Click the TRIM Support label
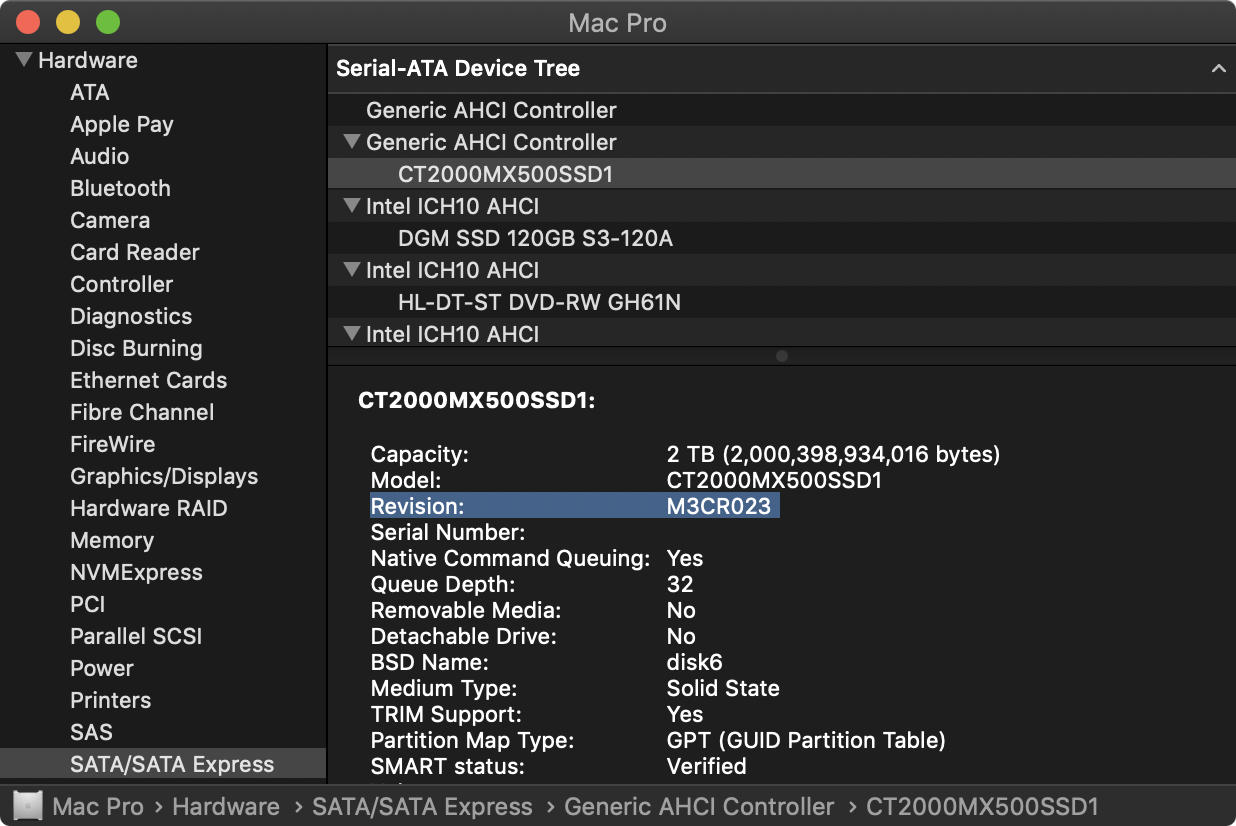1236x826 pixels. tap(446, 714)
